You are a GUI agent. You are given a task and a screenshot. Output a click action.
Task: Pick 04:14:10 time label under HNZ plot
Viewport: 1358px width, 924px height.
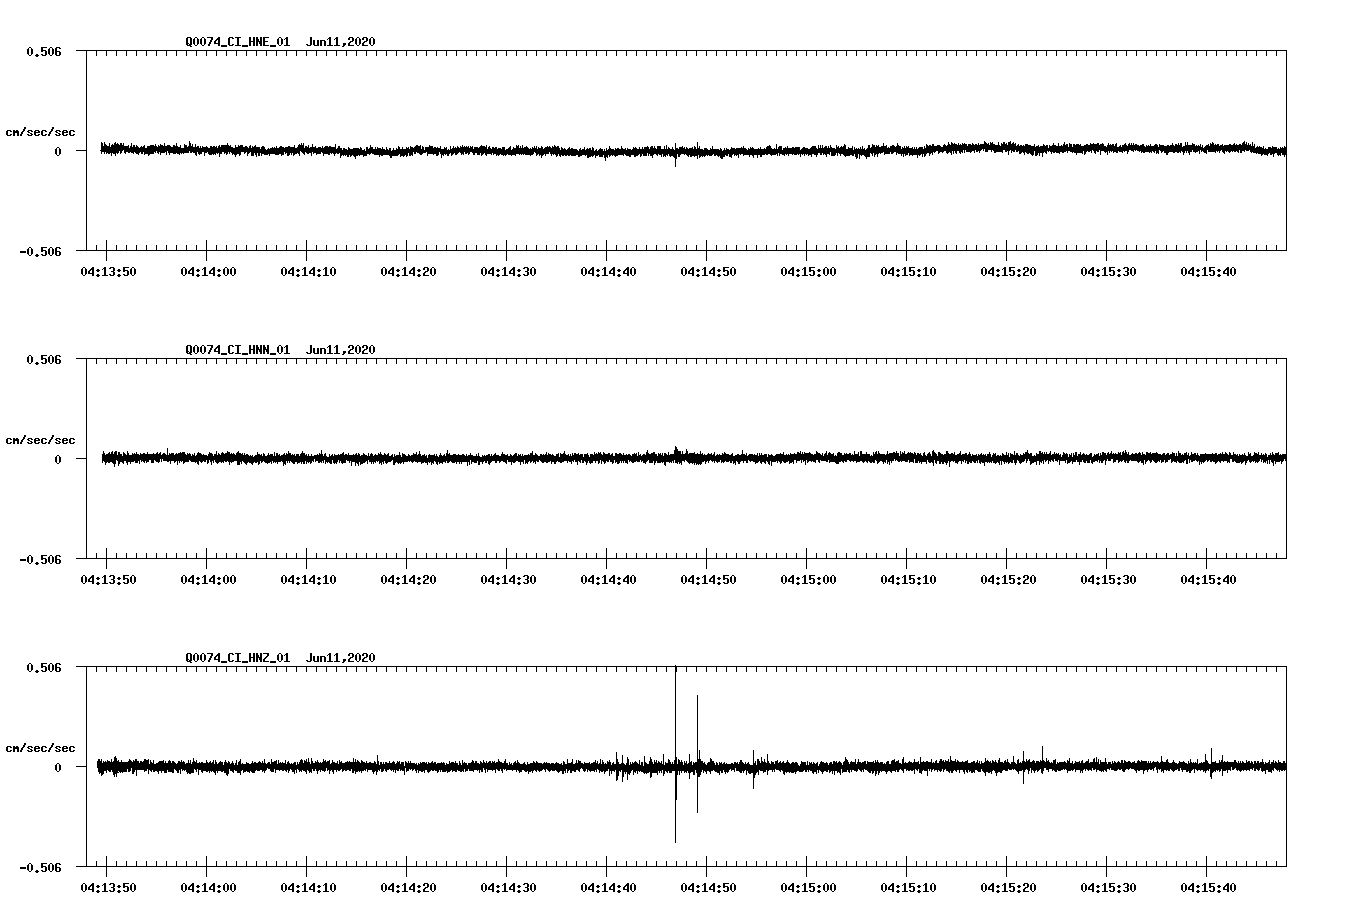tap(308, 888)
